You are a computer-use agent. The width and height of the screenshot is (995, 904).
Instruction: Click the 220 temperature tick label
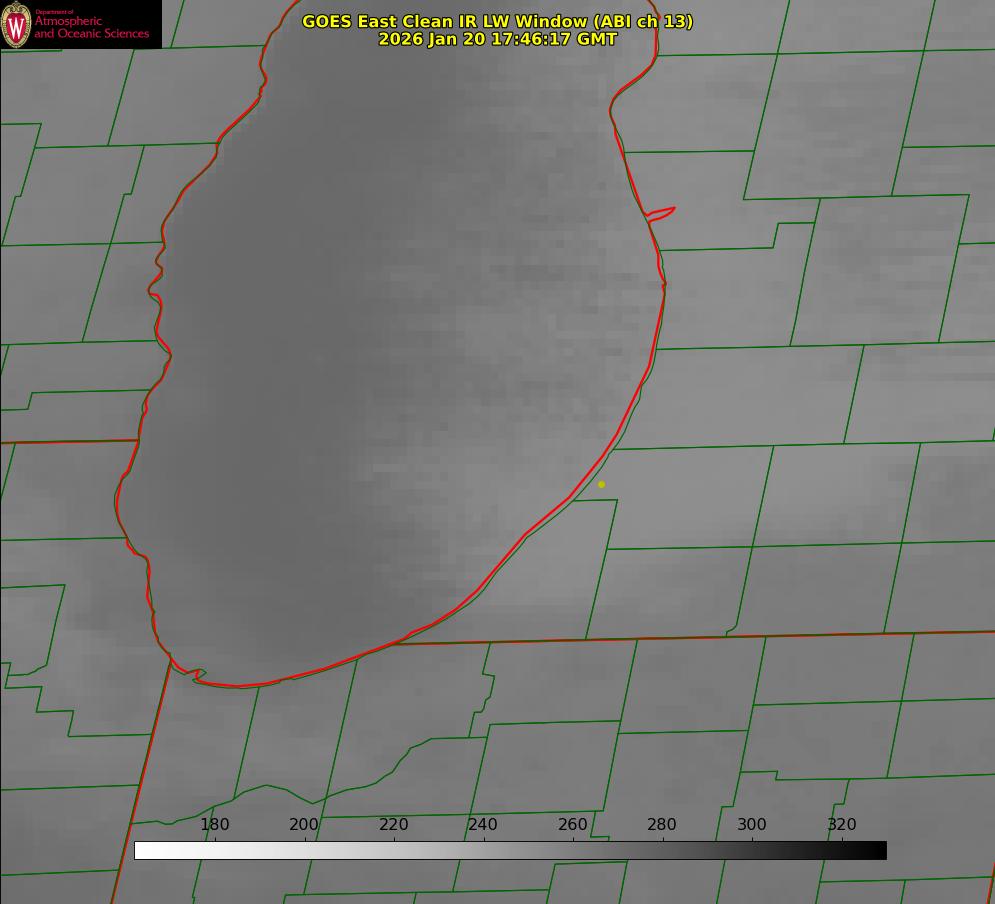point(394,824)
